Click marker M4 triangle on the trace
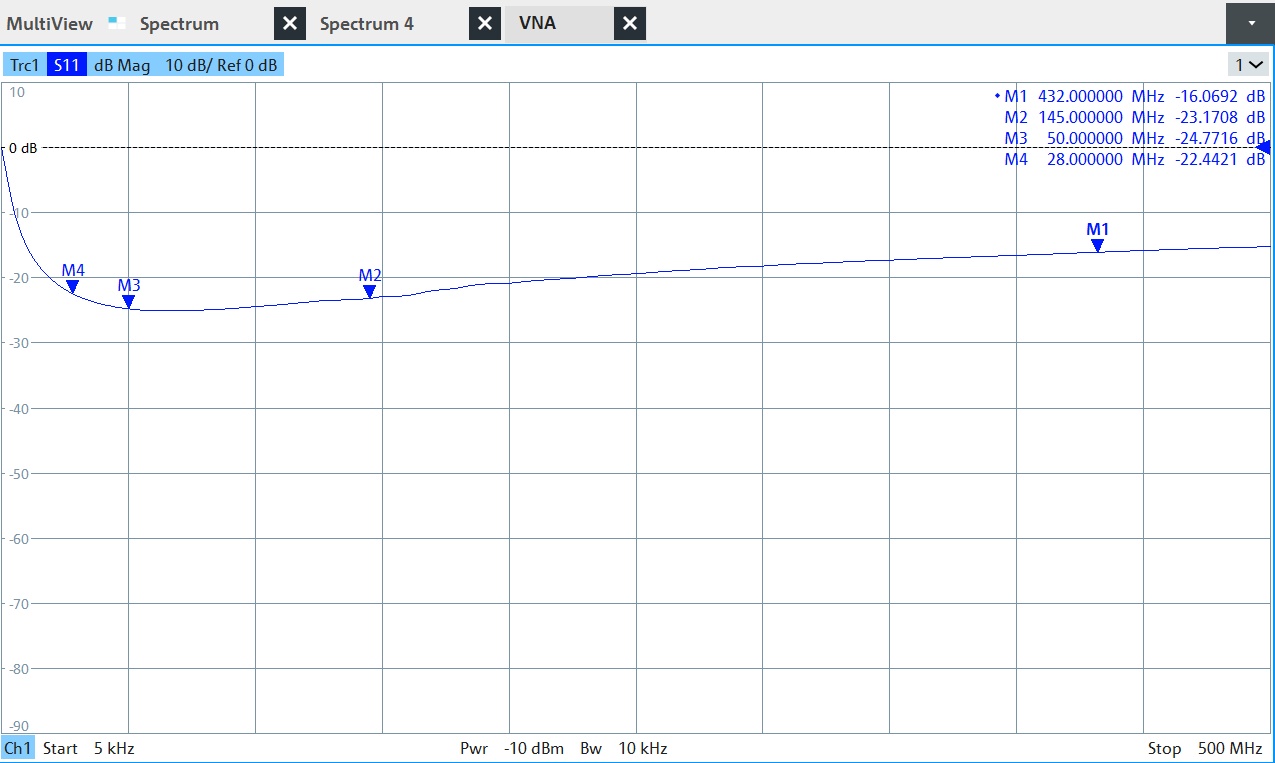The image size is (1275, 763). [x=72, y=286]
